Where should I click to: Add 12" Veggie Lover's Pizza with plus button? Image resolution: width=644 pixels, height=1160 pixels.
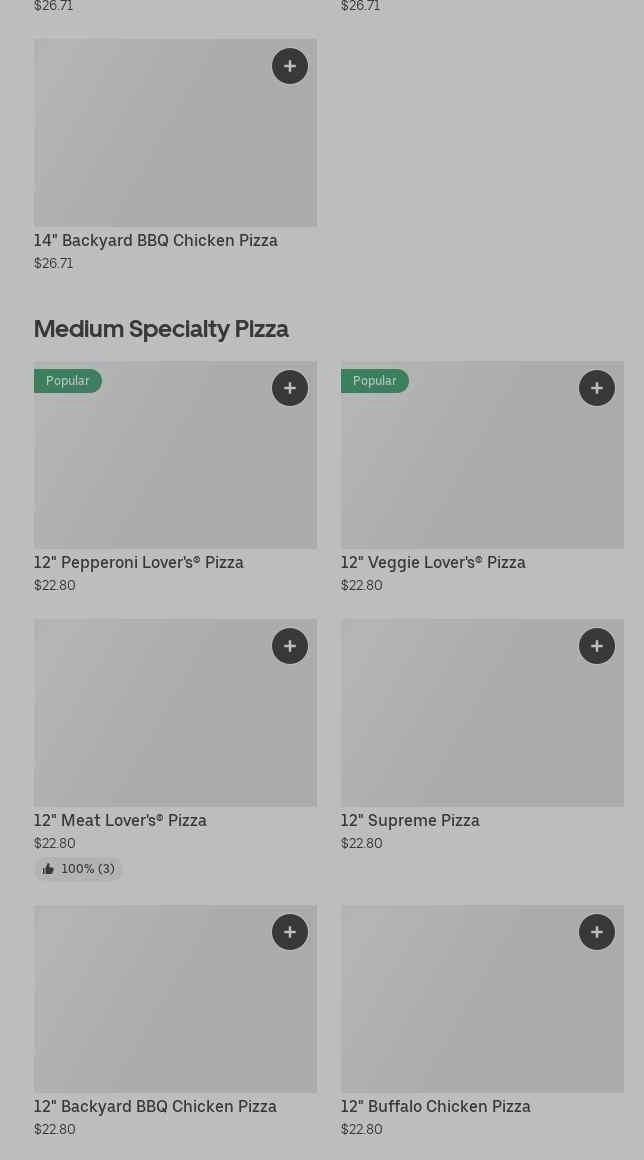[597, 388]
